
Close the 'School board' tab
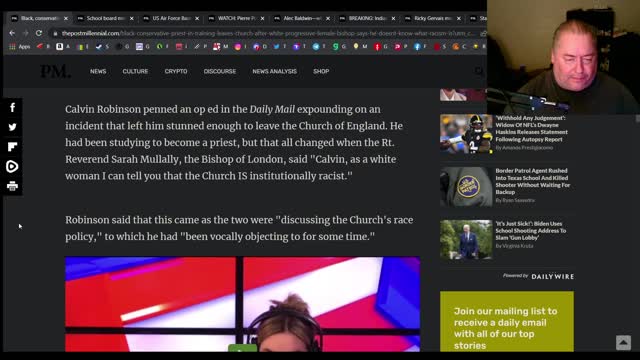click(131, 18)
